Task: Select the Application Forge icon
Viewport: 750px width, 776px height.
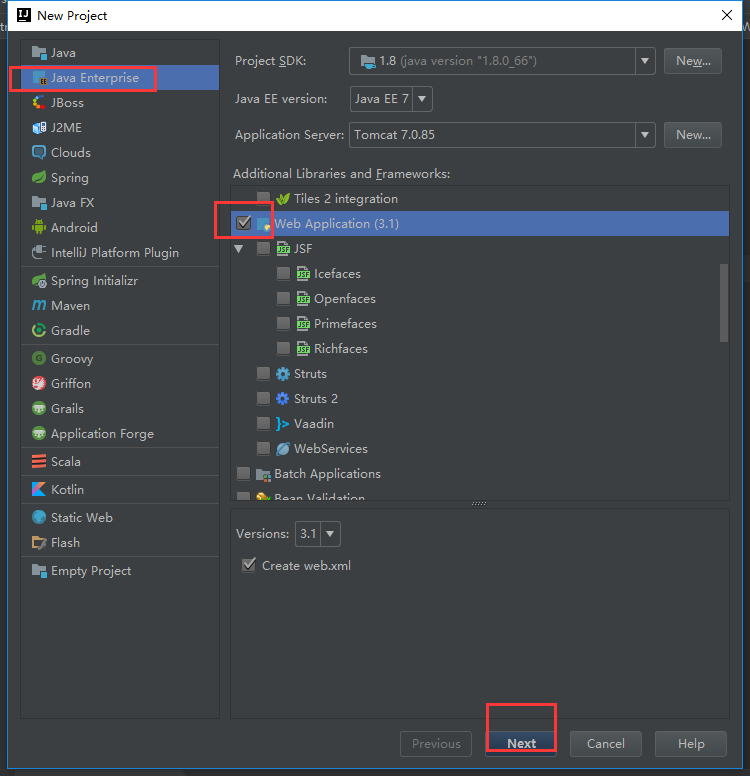Action: click(39, 434)
